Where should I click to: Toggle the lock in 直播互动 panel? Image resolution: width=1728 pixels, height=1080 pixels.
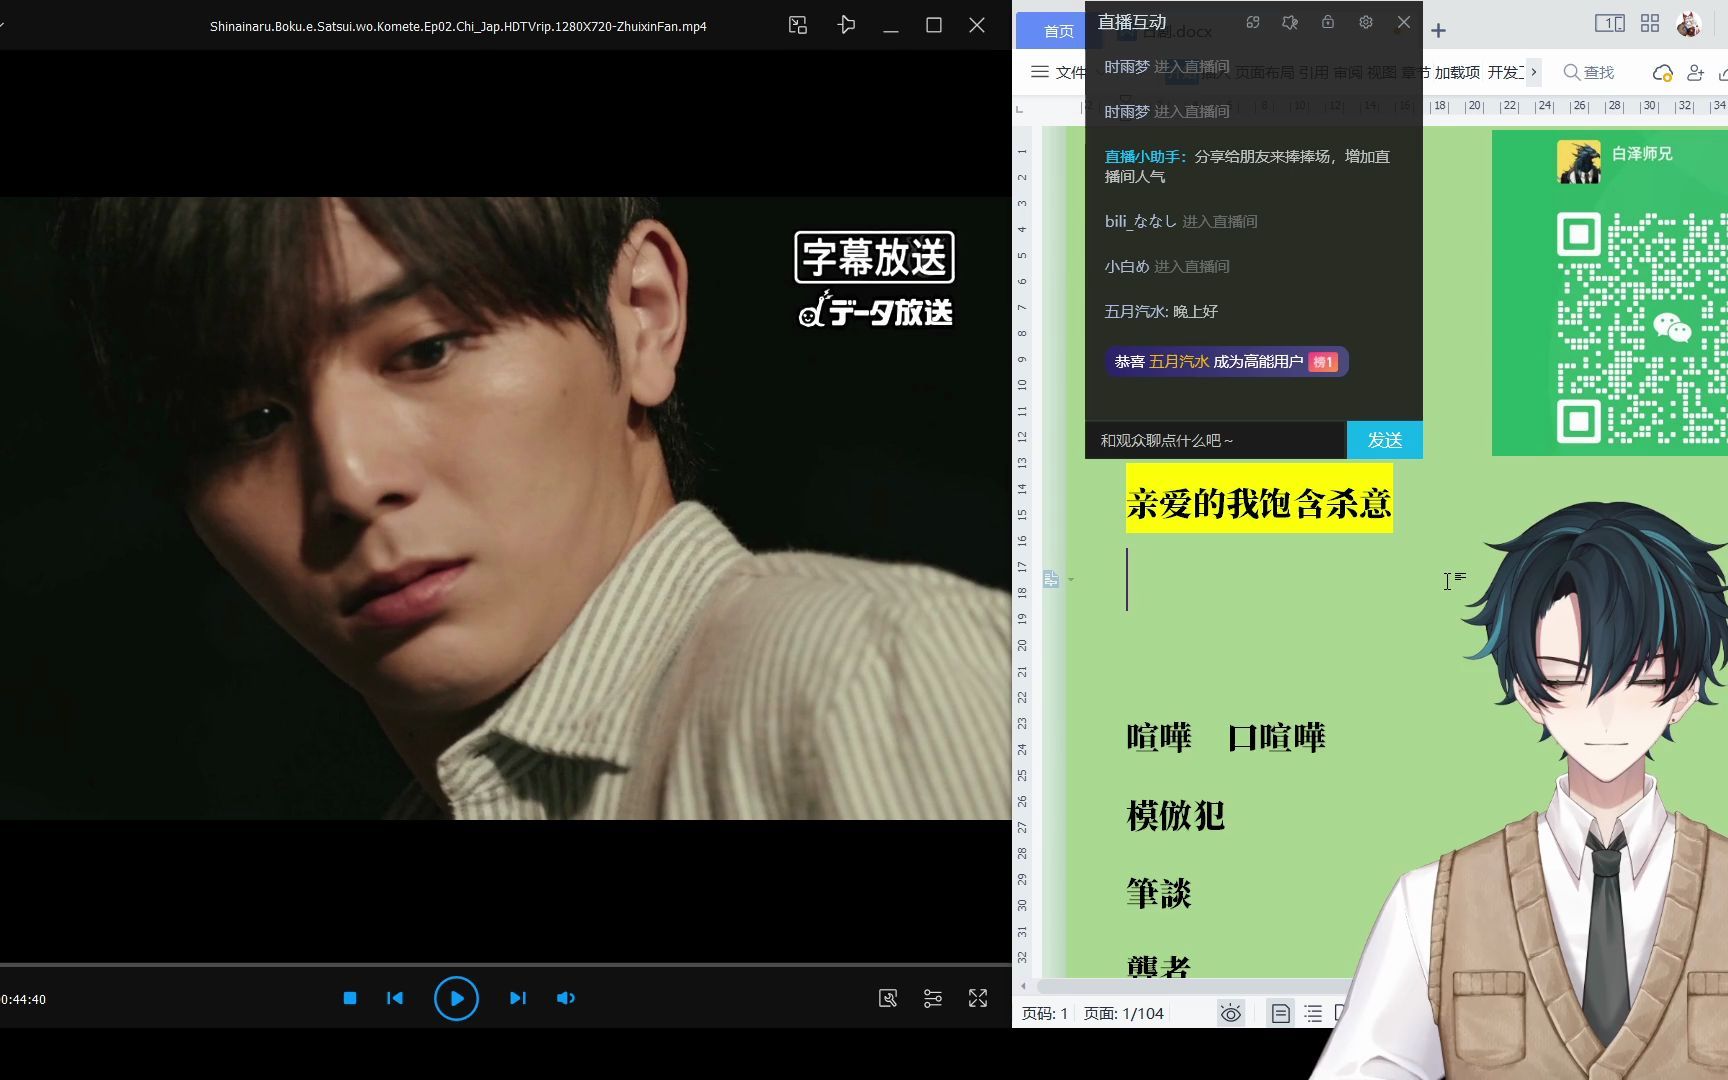[x=1328, y=22]
